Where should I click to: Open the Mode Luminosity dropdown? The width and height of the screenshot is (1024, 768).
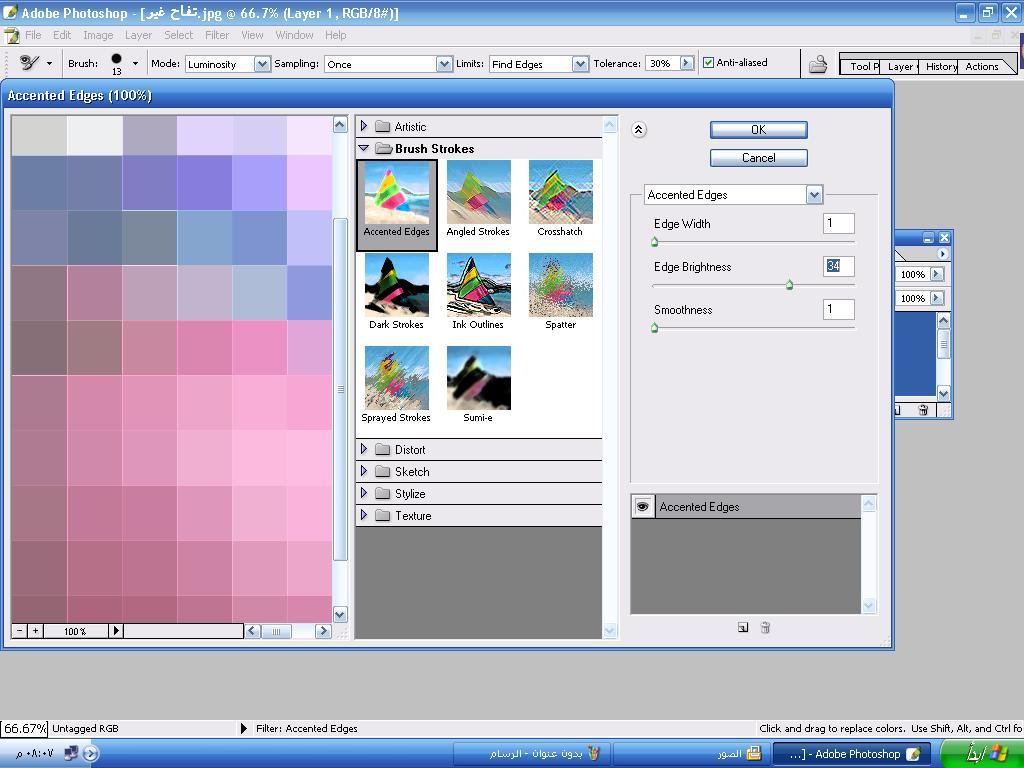pos(262,64)
